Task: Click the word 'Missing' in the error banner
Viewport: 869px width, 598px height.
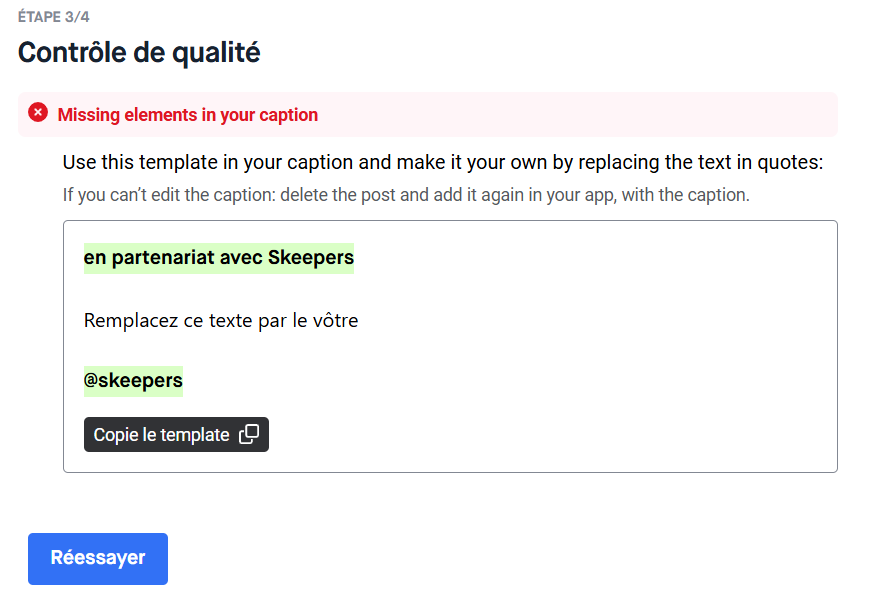Action: (88, 115)
